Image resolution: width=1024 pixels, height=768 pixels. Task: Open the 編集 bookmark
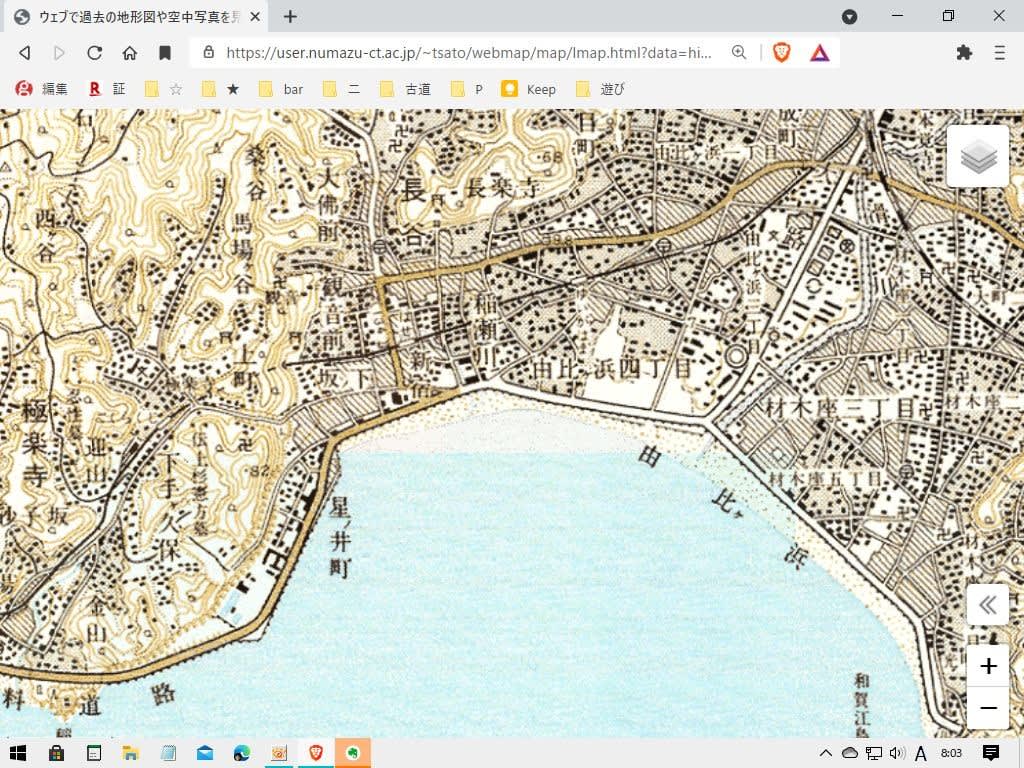tap(42, 89)
